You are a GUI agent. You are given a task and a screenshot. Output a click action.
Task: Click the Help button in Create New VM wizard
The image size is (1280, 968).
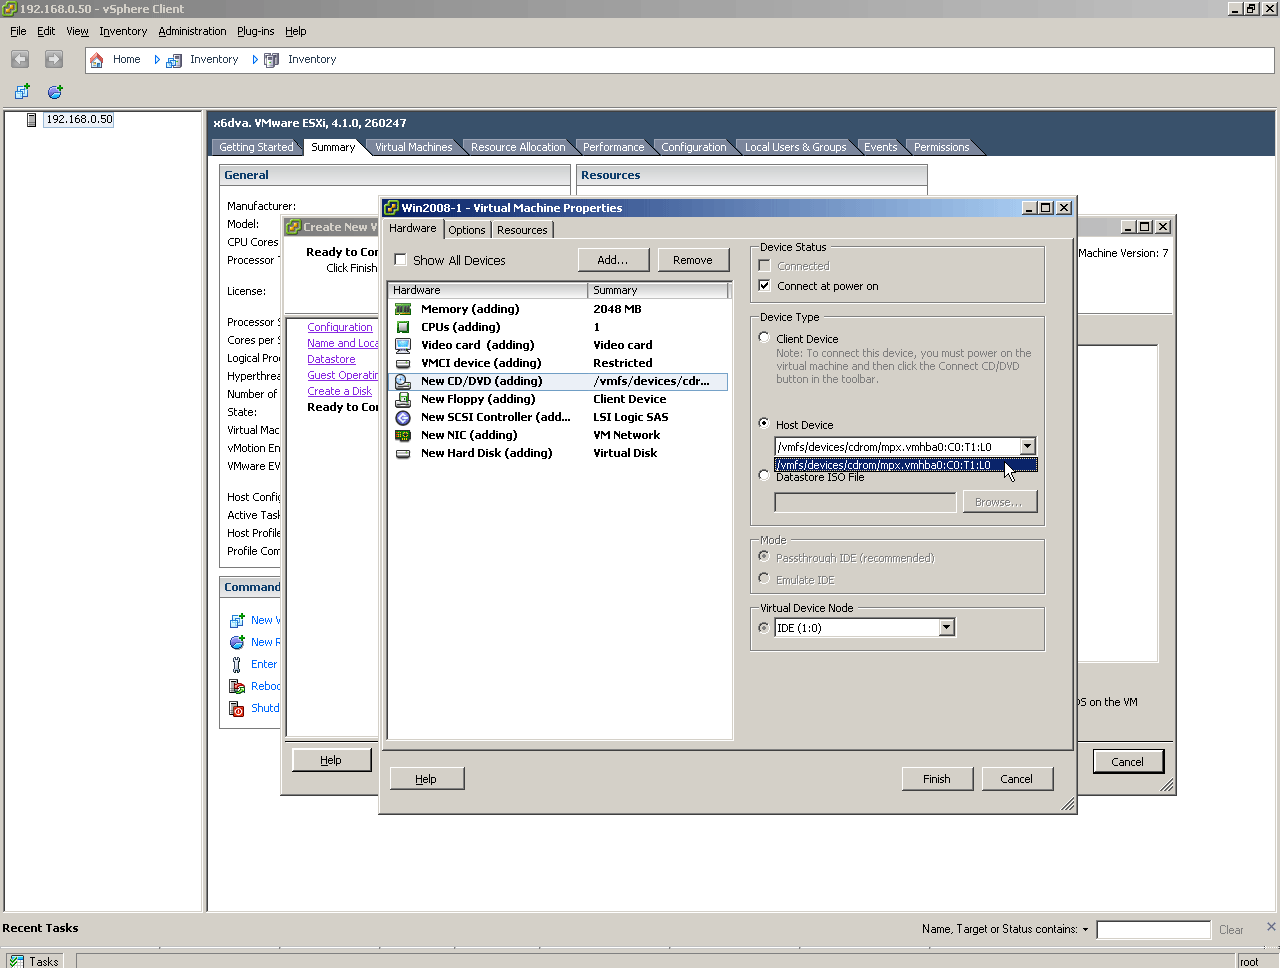(x=331, y=760)
